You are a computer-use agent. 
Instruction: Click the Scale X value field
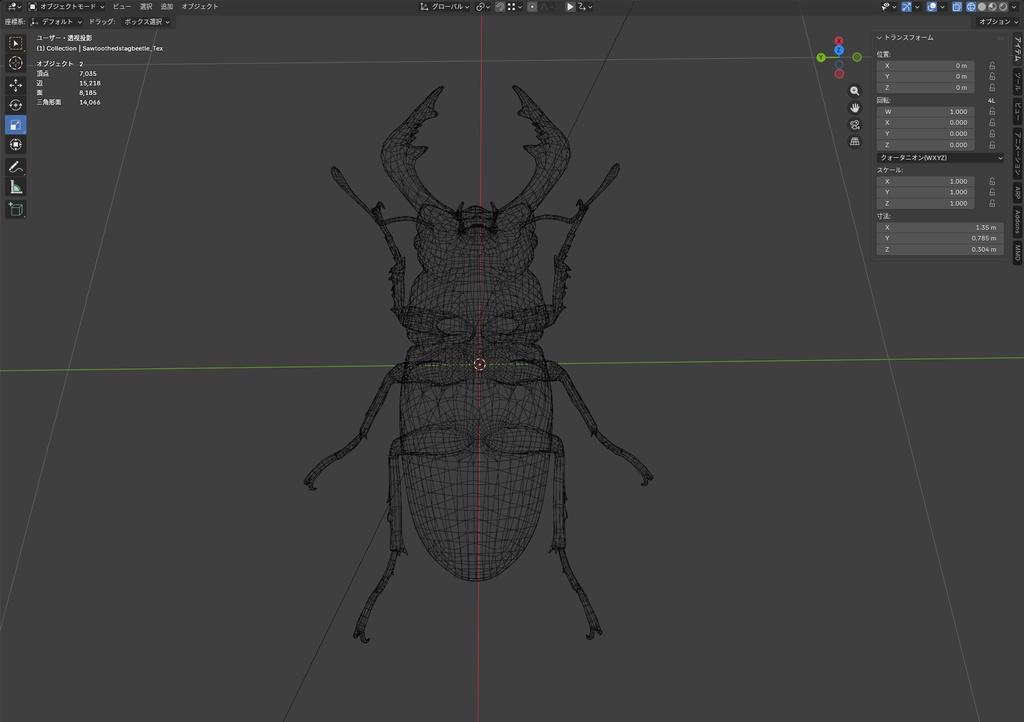[925, 181]
